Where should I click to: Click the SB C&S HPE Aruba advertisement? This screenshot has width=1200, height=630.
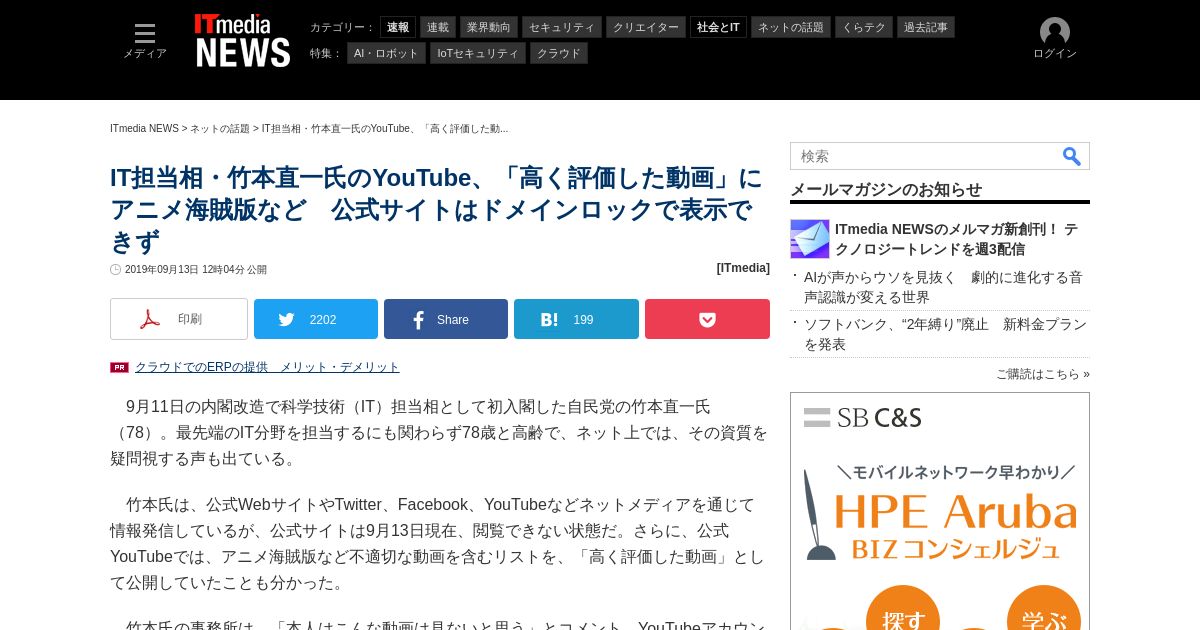[940, 511]
